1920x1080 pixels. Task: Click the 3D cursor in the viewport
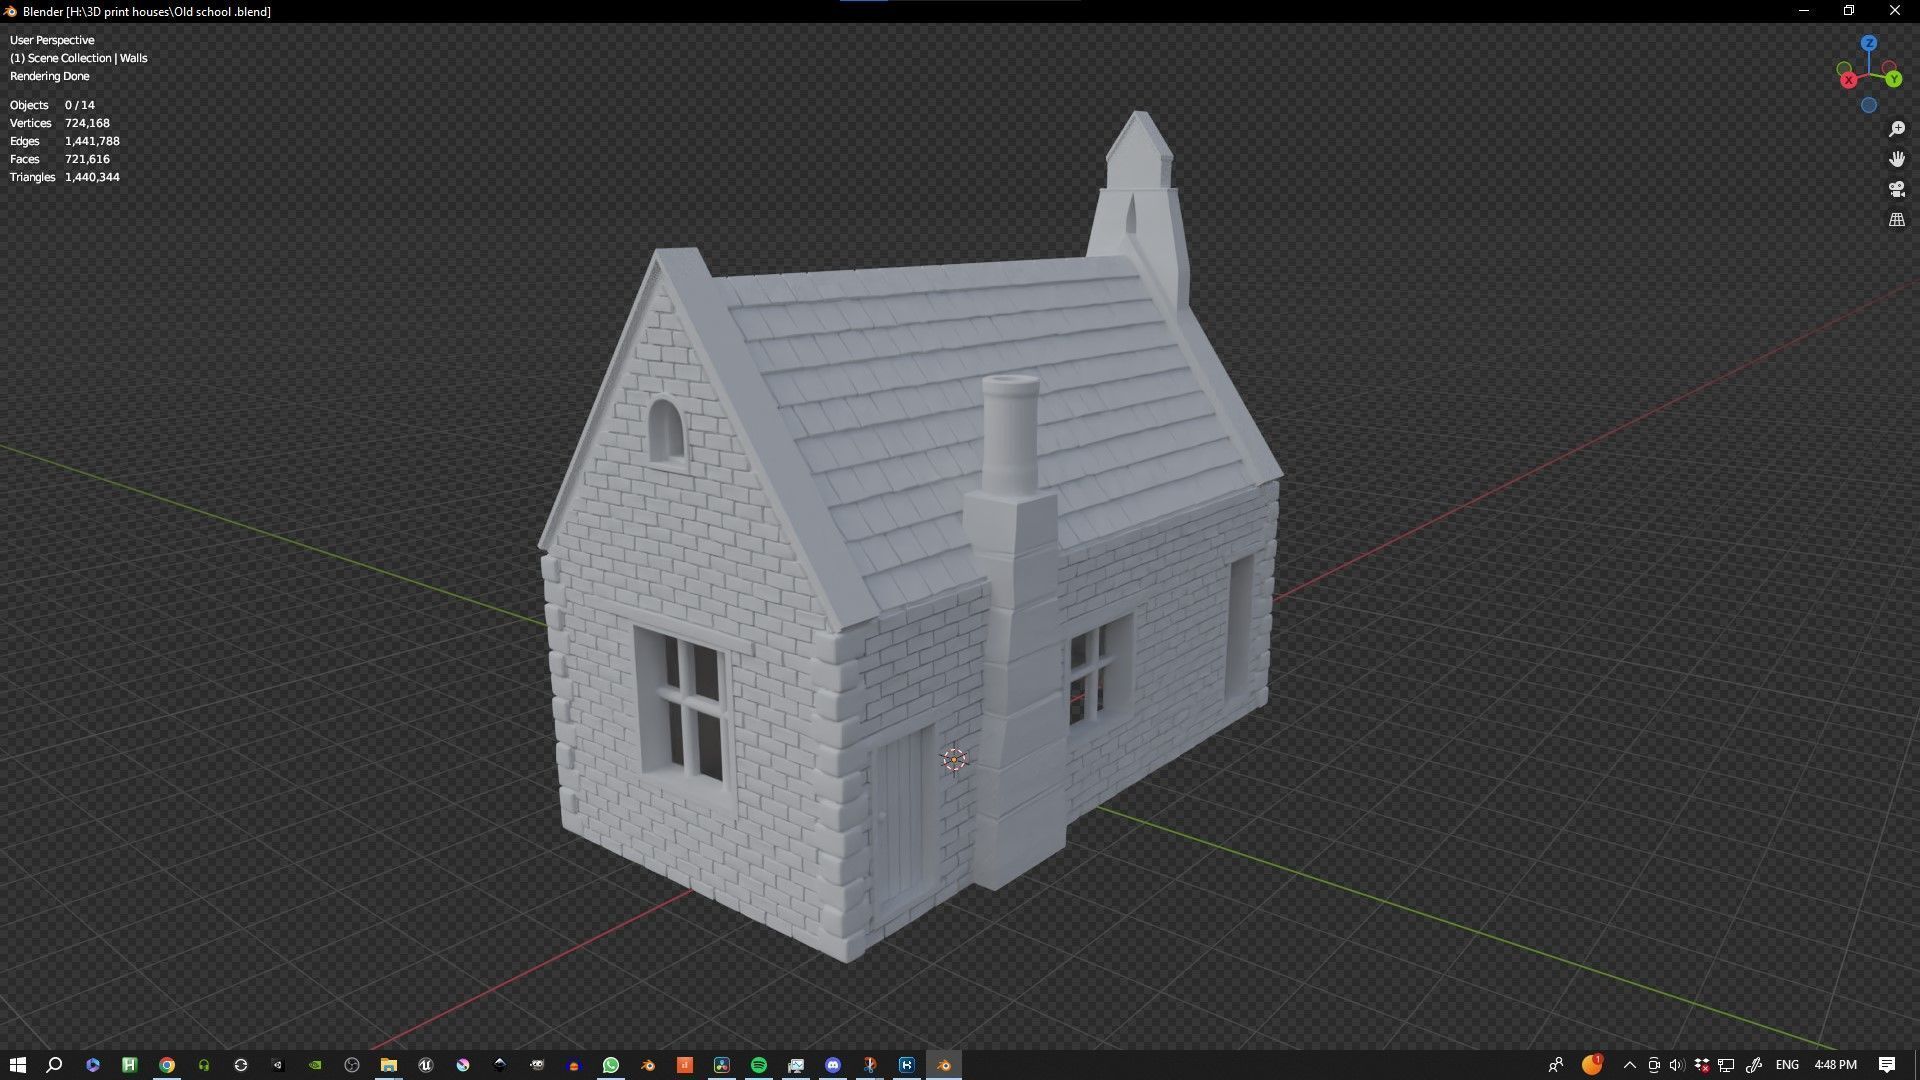coord(954,760)
